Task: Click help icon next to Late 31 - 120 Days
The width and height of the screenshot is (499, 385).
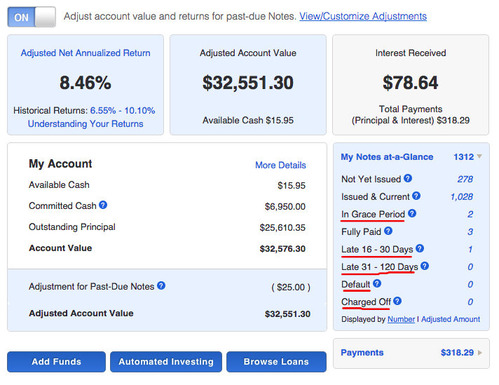Action: 424,266
